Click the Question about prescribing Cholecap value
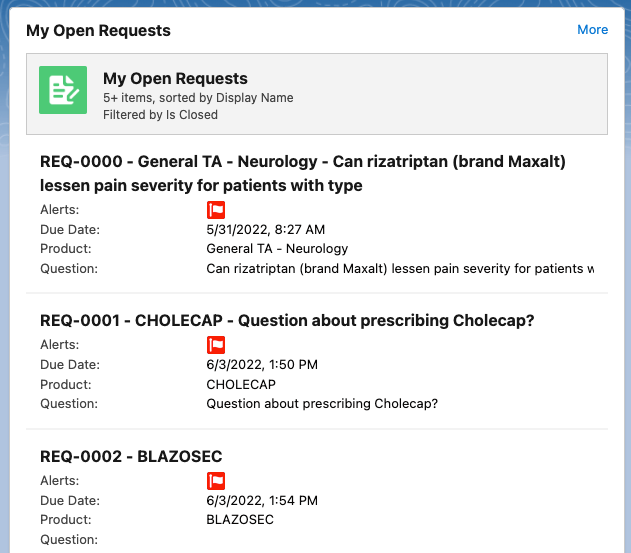The width and height of the screenshot is (631, 553). pos(322,404)
